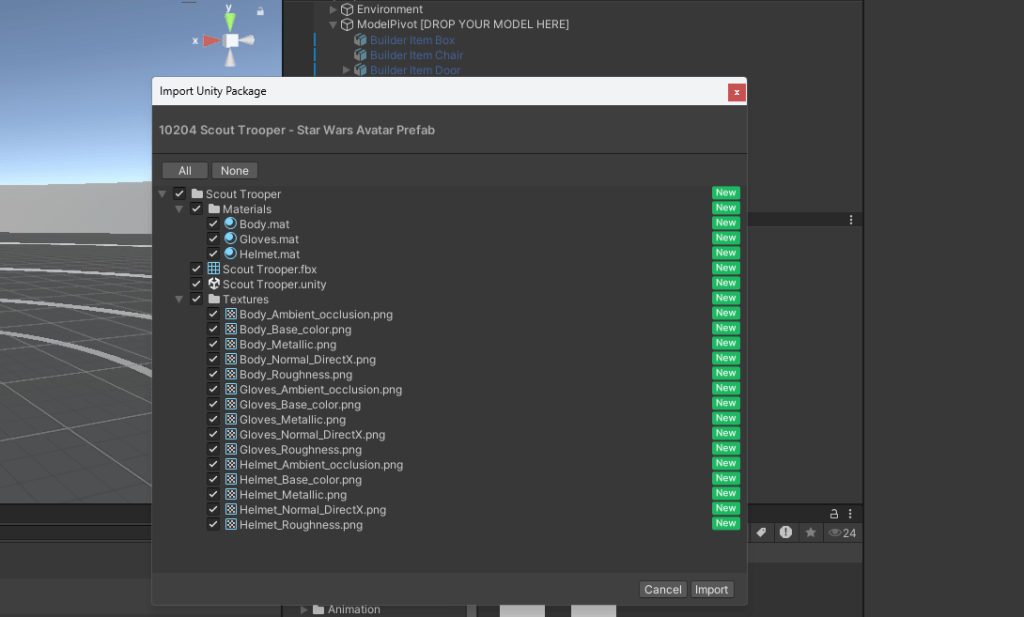Uncheck the Body_Normal_DirectX.png checkbox
1024x617 pixels.
tap(213, 359)
